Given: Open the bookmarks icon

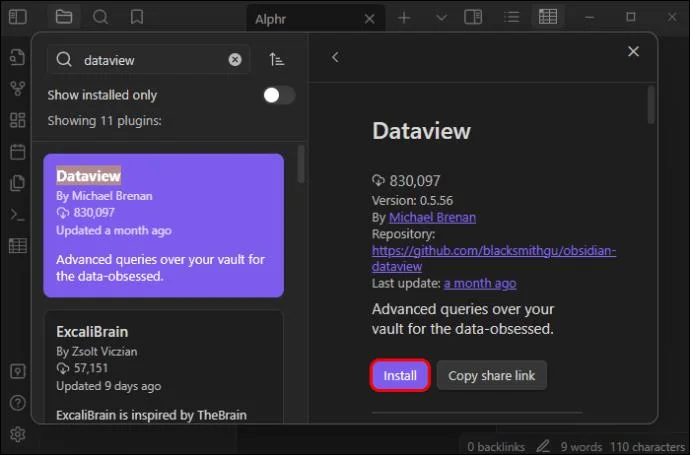Looking at the screenshot, I should (137, 17).
